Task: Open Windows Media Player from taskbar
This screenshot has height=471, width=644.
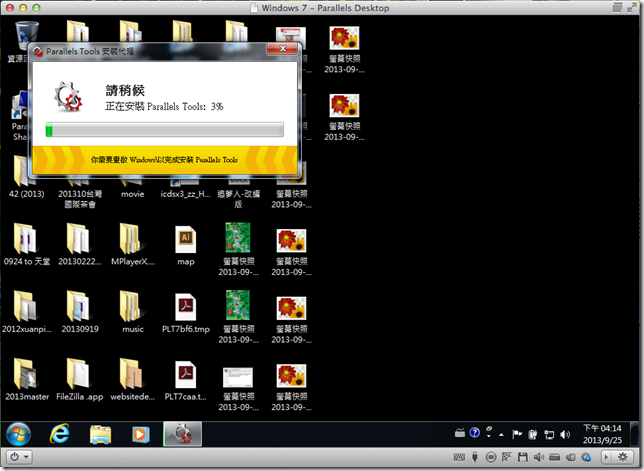Action: 140,434
